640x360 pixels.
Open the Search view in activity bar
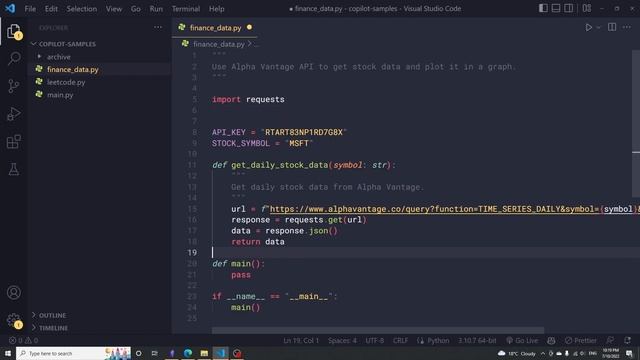[14, 58]
